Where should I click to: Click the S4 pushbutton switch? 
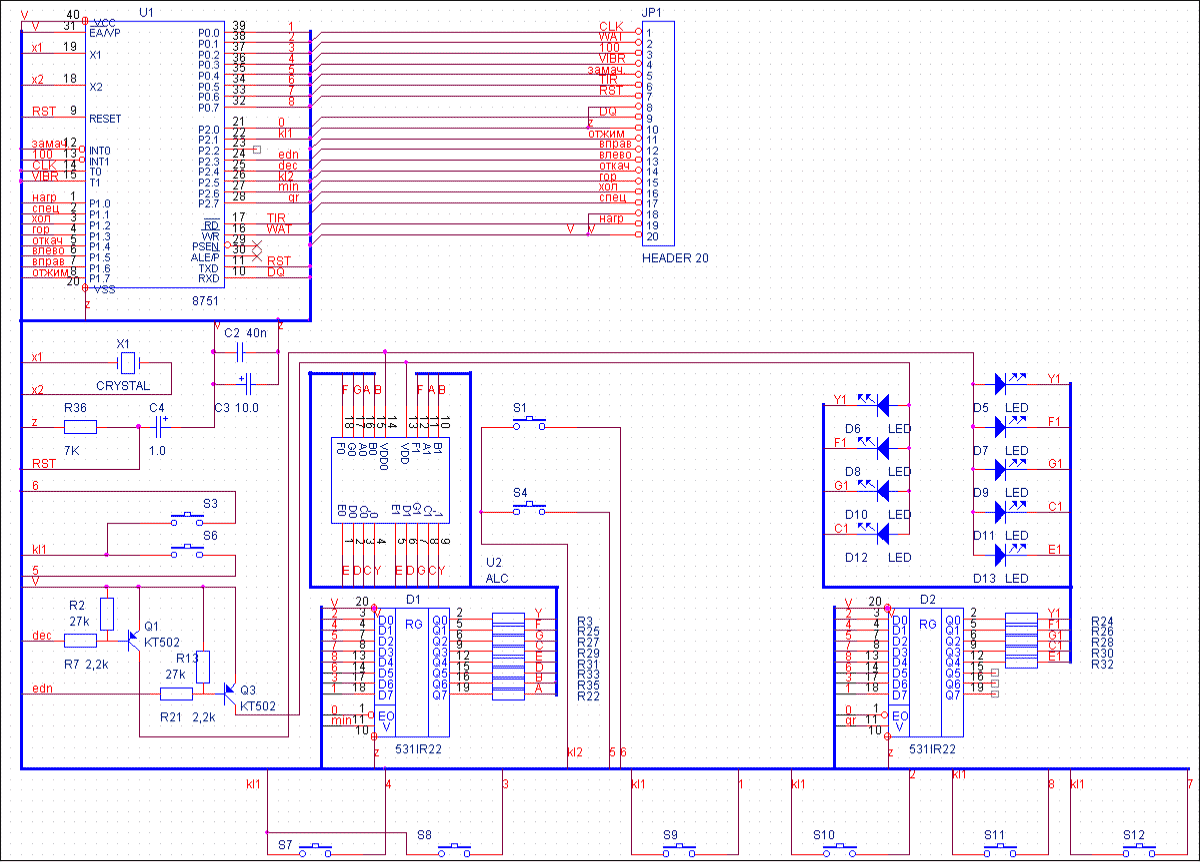[x=529, y=510]
